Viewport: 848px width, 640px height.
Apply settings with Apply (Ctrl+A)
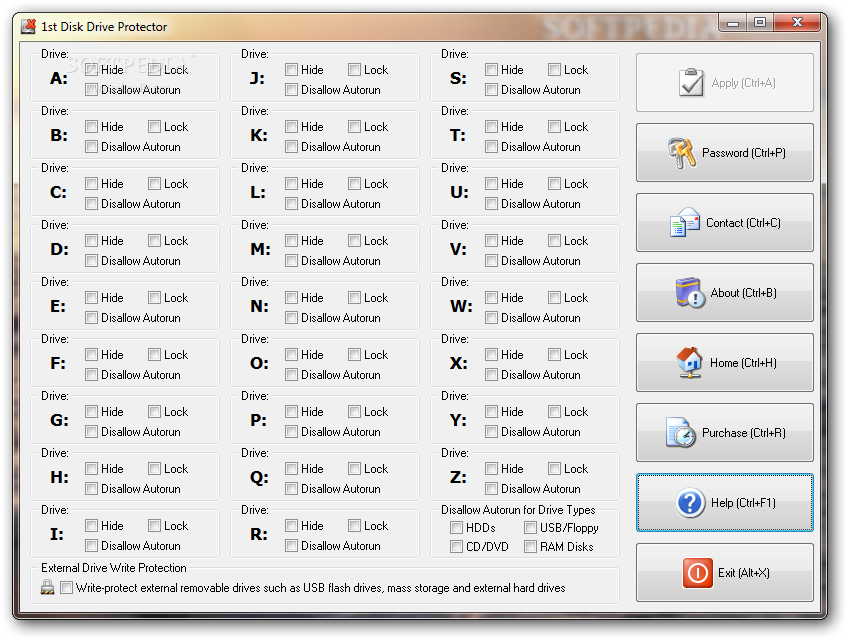point(725,83)
